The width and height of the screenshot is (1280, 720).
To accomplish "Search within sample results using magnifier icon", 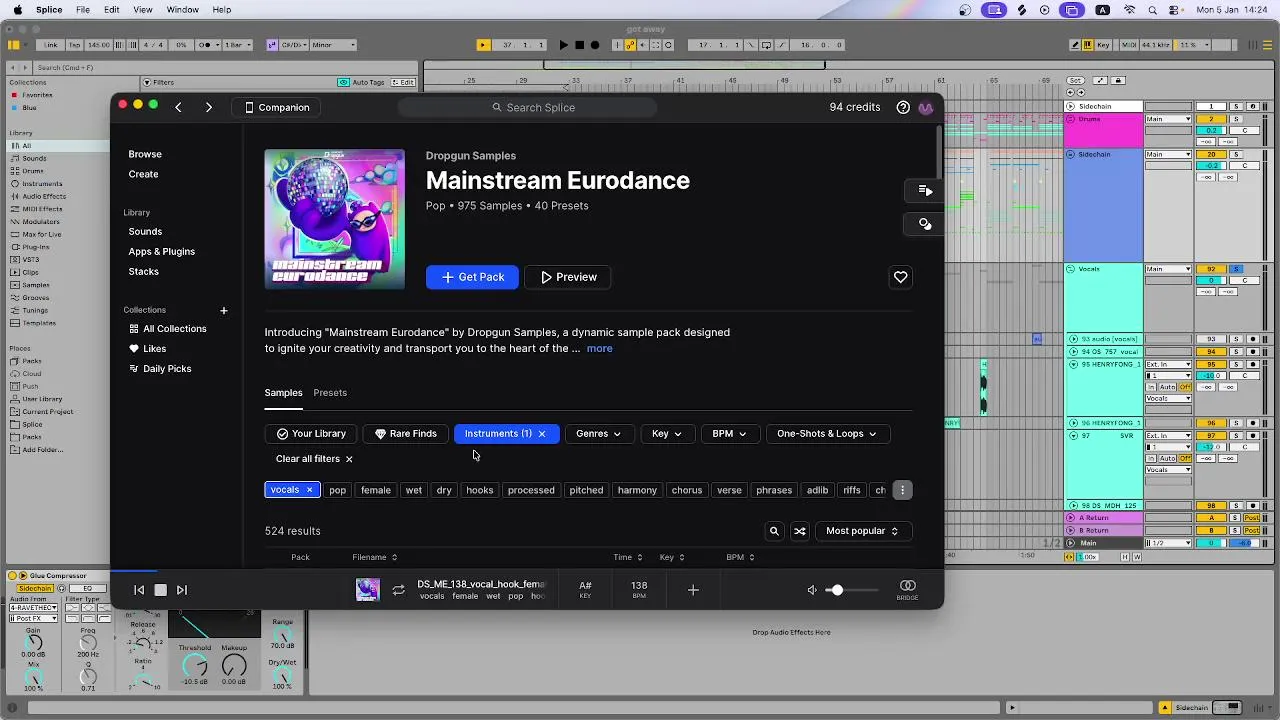I will (774, 531).
